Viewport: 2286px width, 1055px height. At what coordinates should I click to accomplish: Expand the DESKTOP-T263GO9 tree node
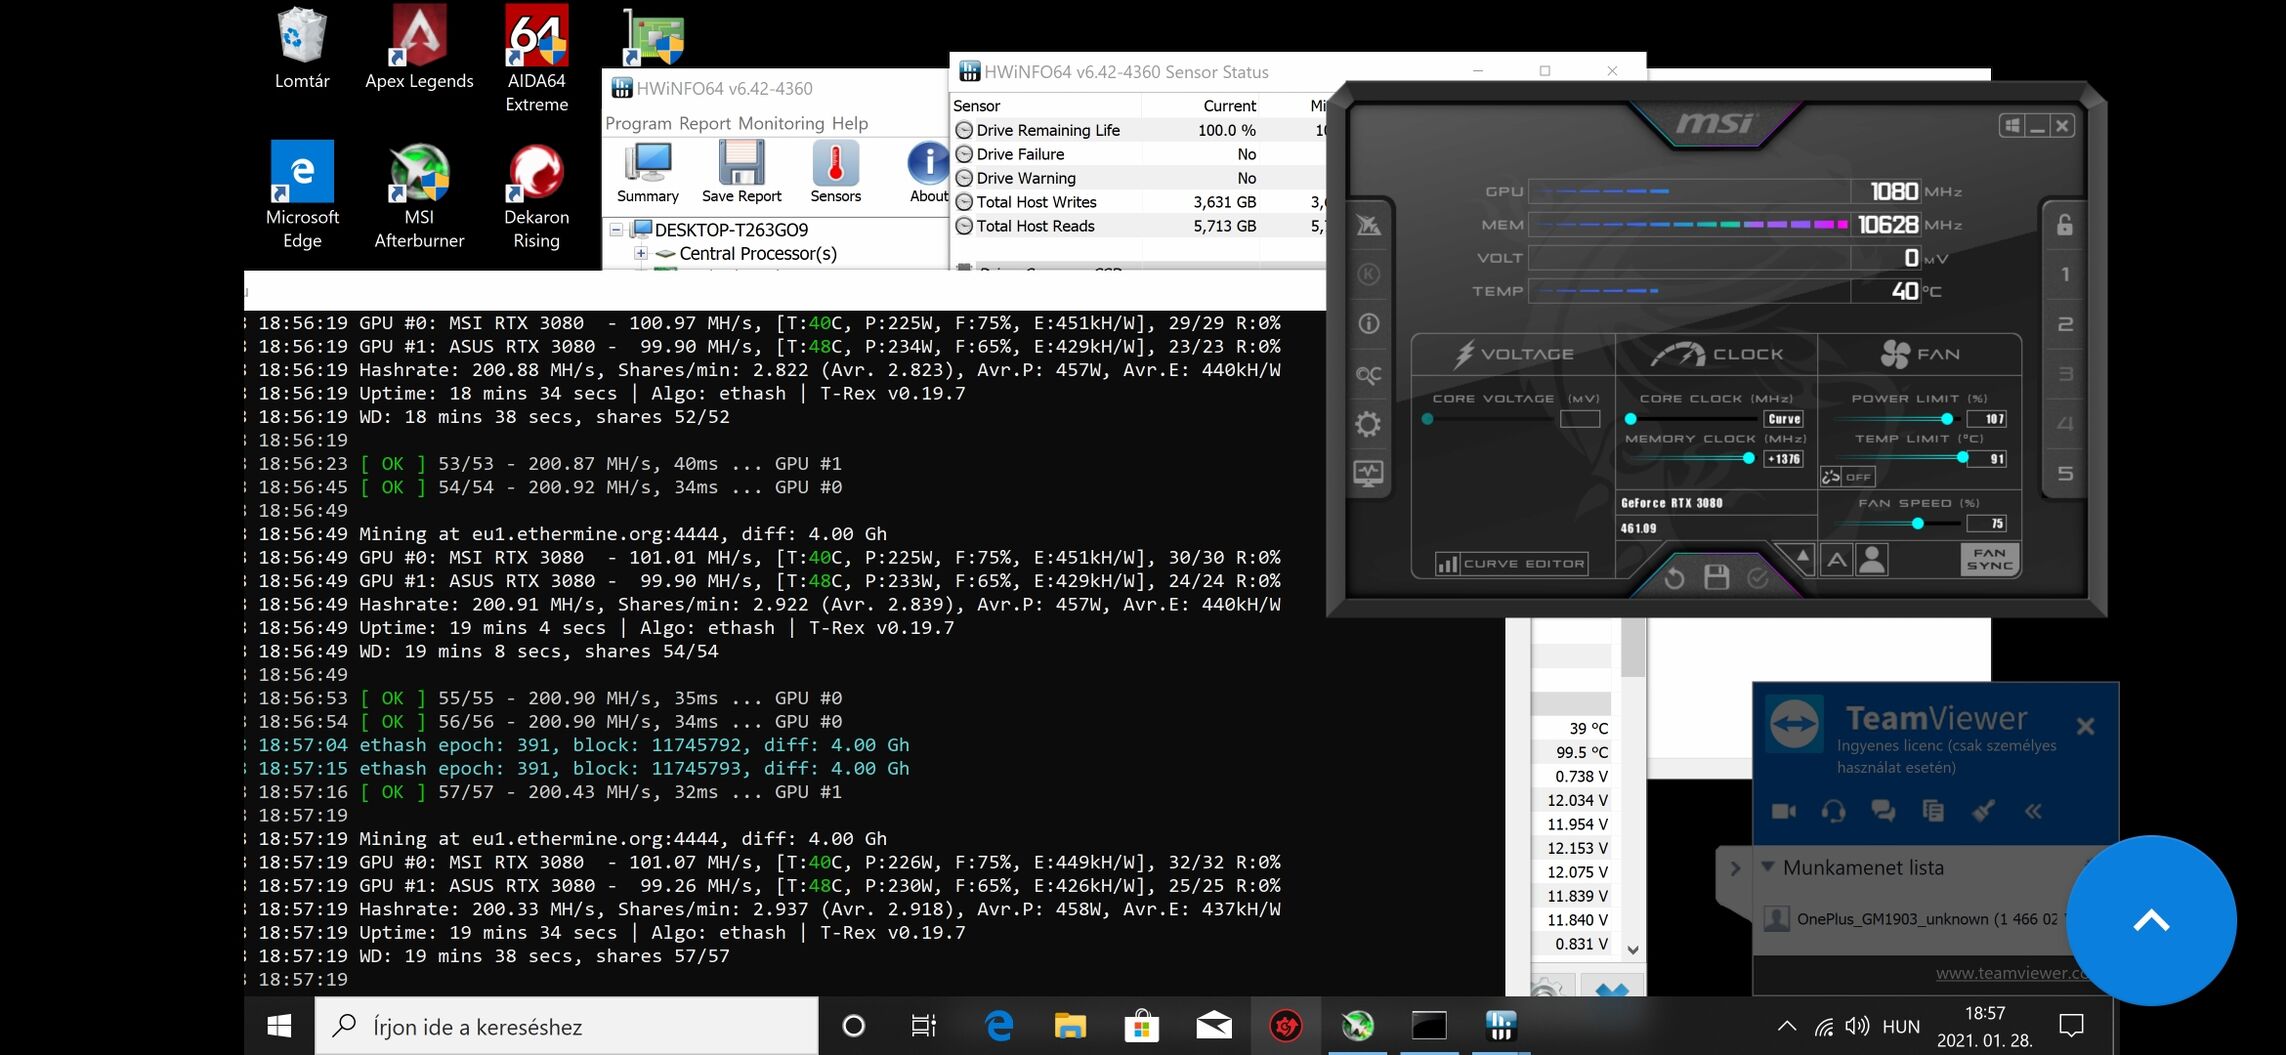pyautogui.click(x=616, y=230)
